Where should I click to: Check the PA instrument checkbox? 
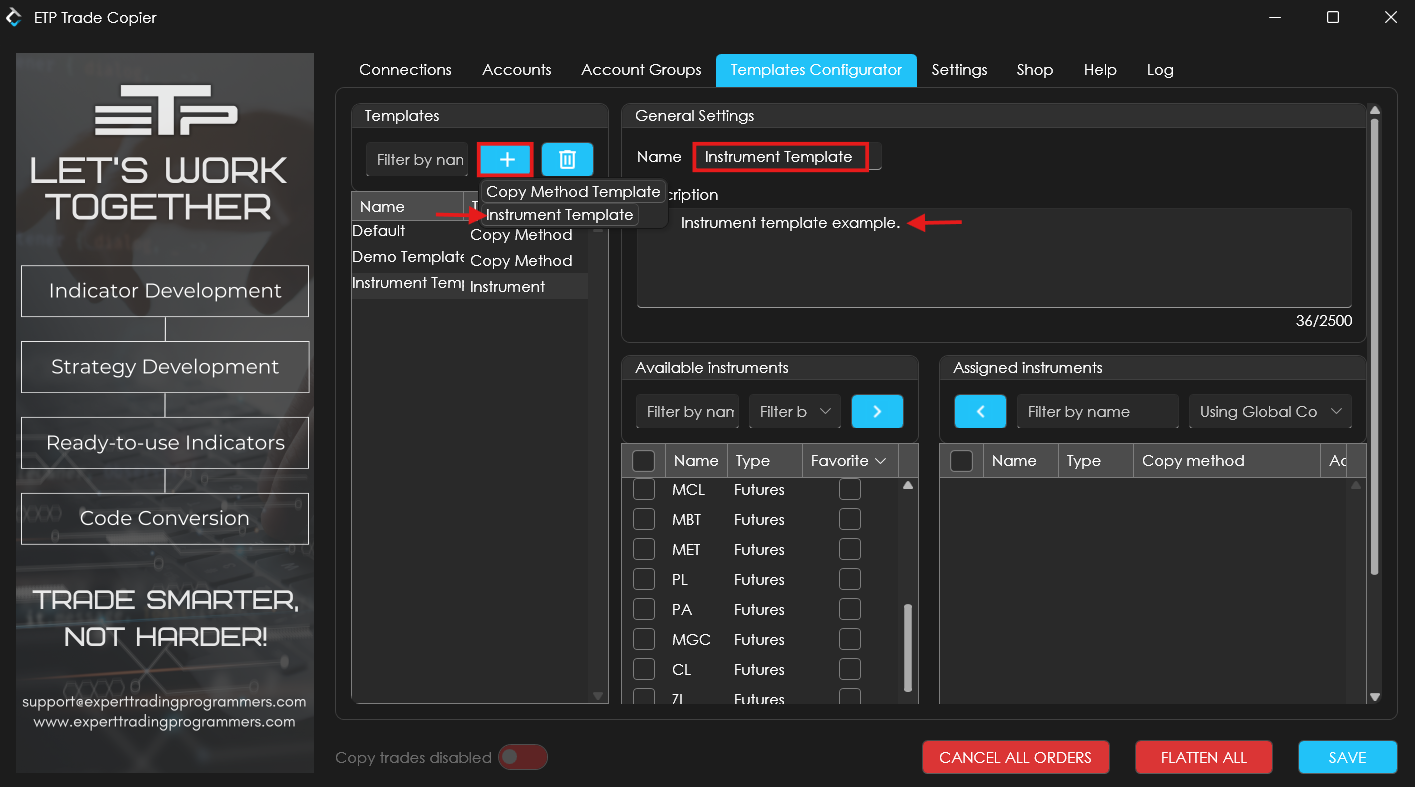(x=644, y=610)
